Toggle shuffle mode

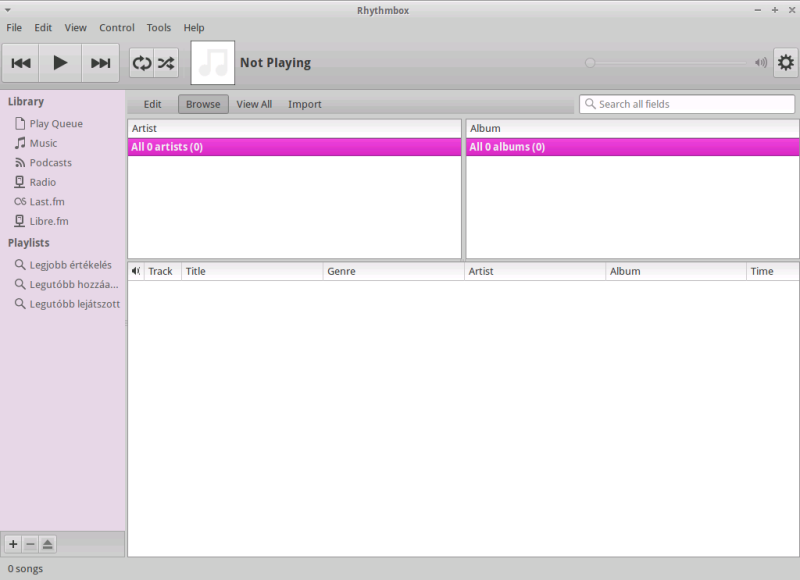166,63
